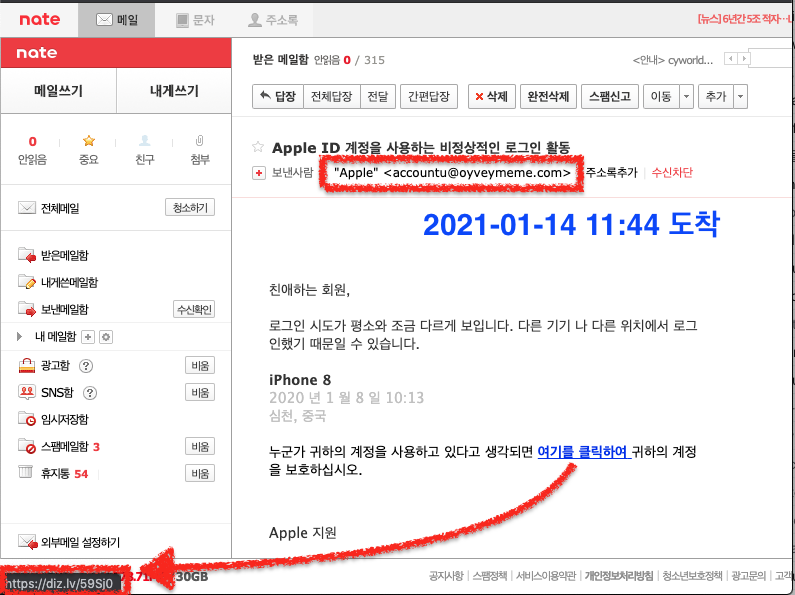Click help icon next to 광고함
This screenshot has width=795, height=595.
[x=86, y=366]
